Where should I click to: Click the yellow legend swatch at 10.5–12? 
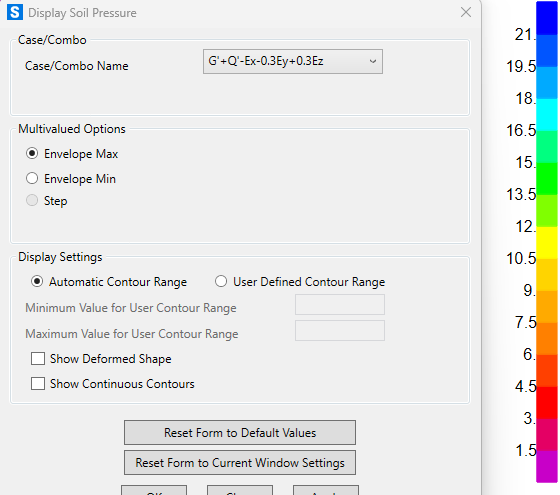(x=547, y=243)
